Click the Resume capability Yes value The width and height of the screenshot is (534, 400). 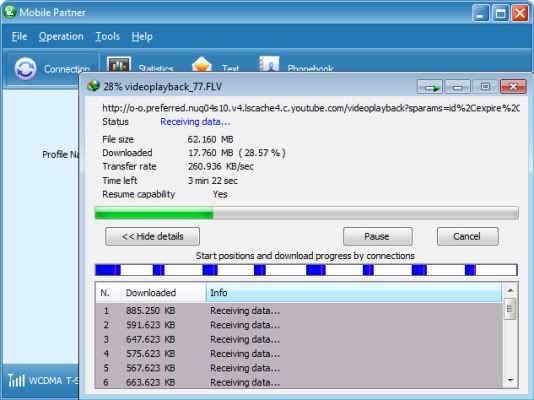click(x=220, y=194)
